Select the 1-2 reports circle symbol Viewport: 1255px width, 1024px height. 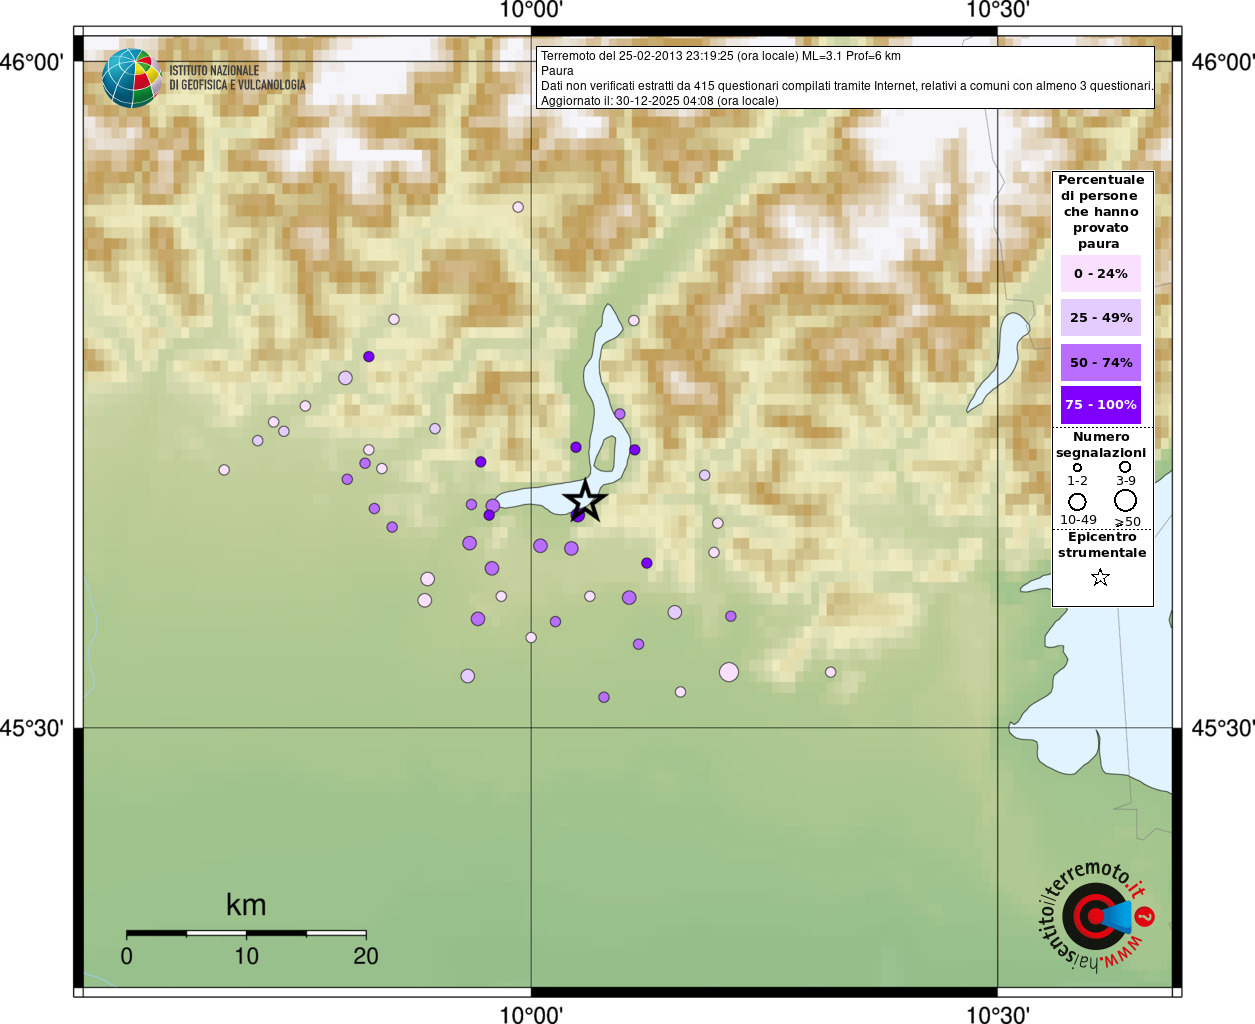point(1077,467)
